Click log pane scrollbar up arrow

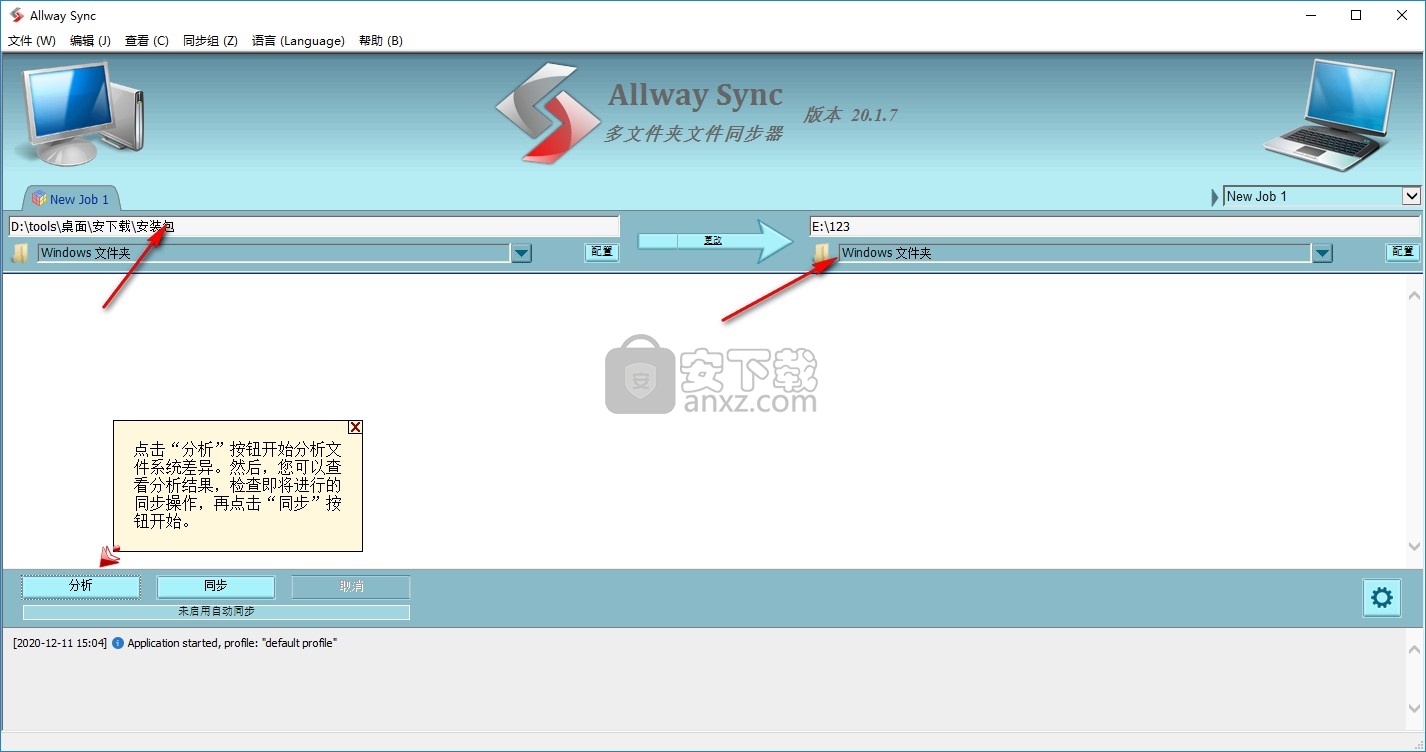[x=1414, y=650]
